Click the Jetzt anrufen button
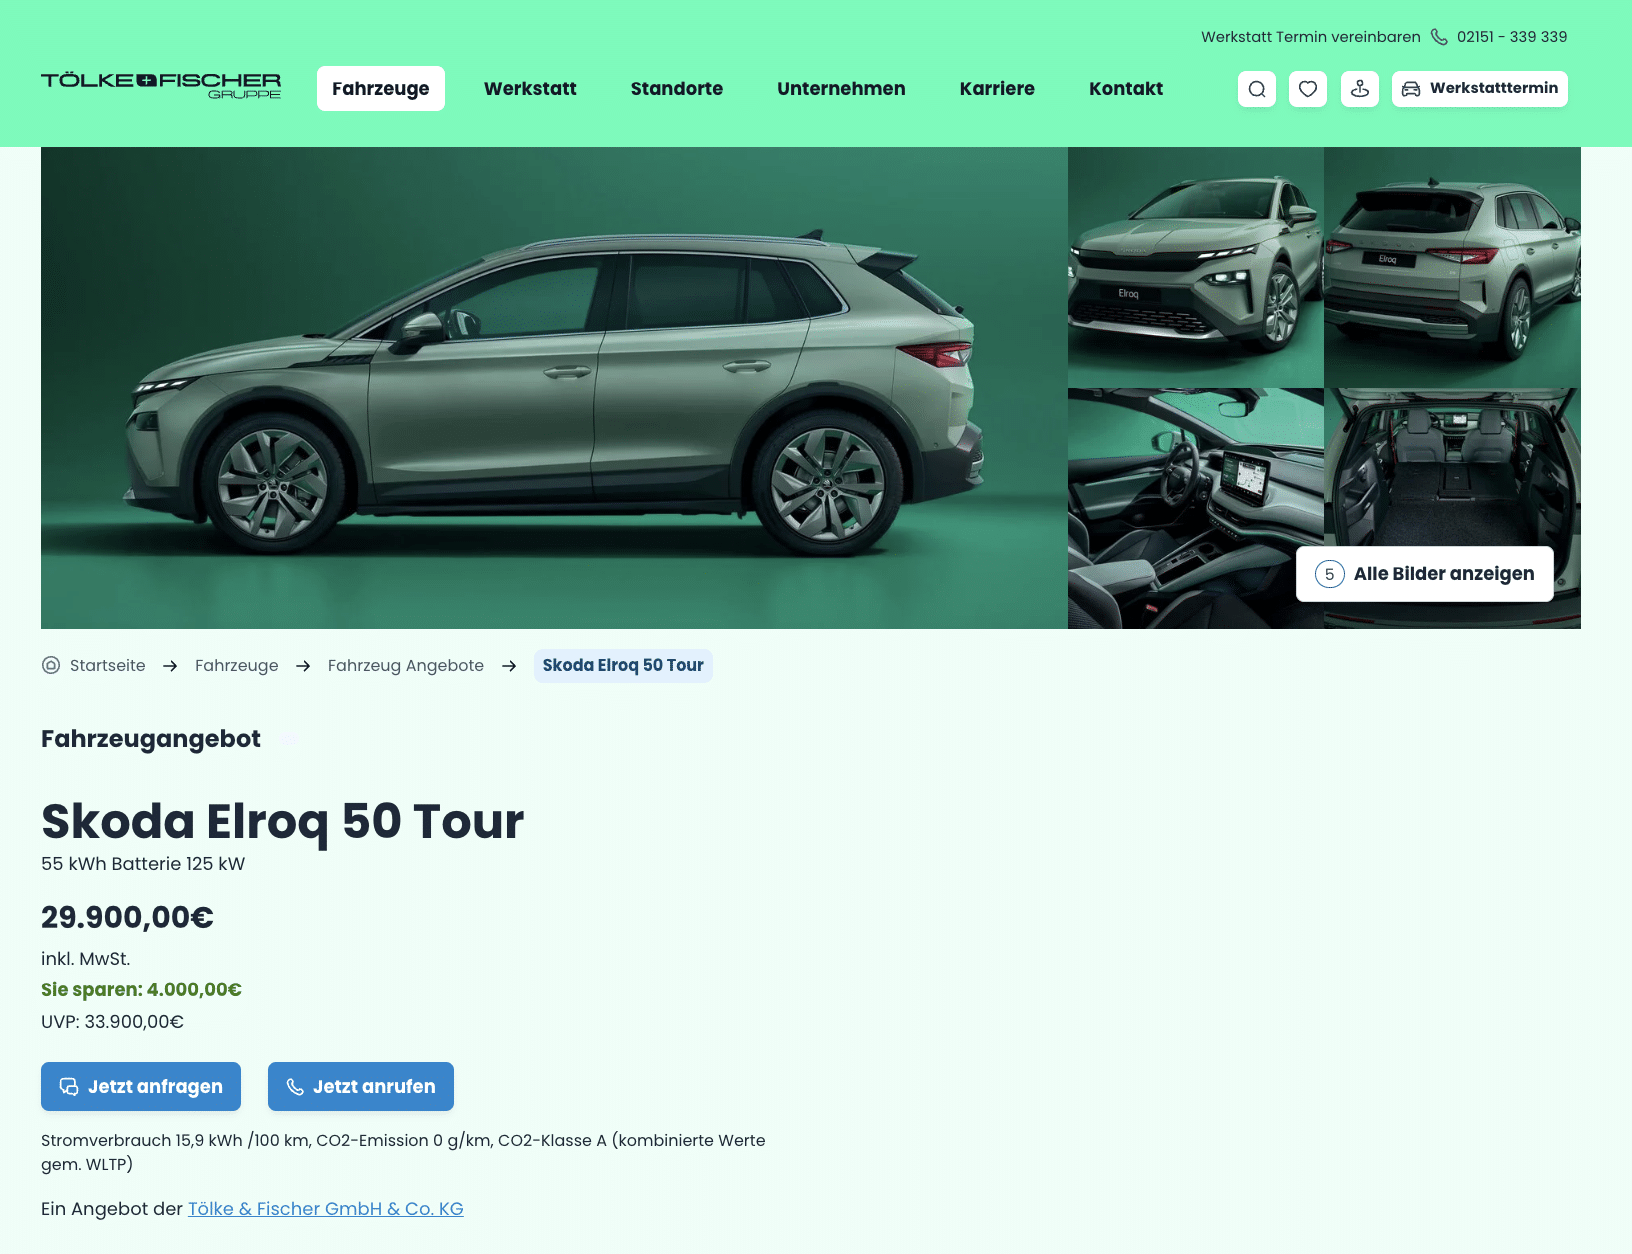This screenshot has height=1254, width=1632. [x=361, y=1087]
